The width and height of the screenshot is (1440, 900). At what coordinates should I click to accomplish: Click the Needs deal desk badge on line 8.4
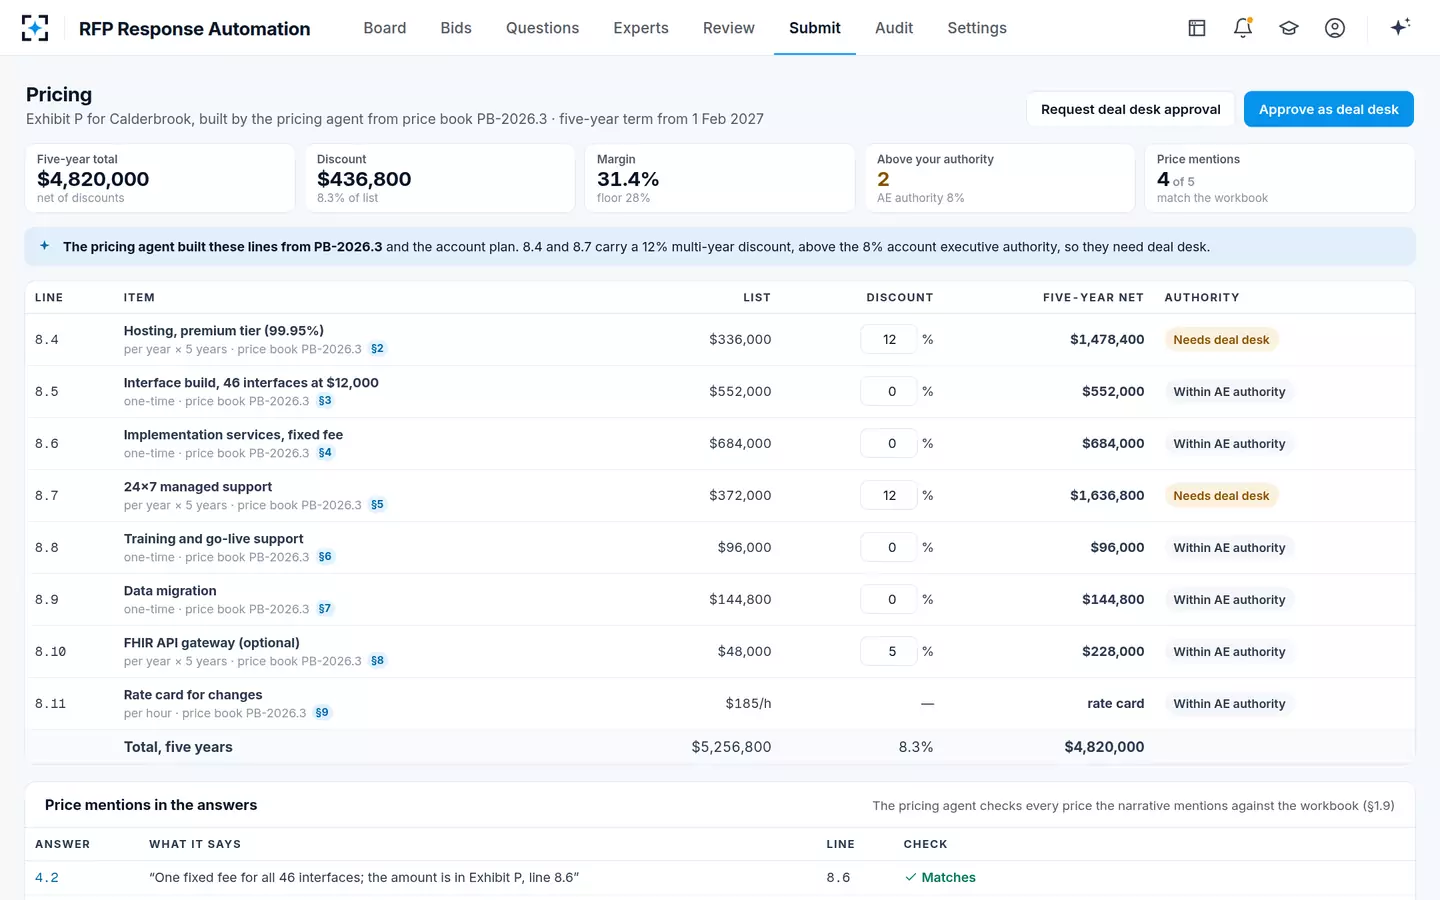[x=1221, y=339]
